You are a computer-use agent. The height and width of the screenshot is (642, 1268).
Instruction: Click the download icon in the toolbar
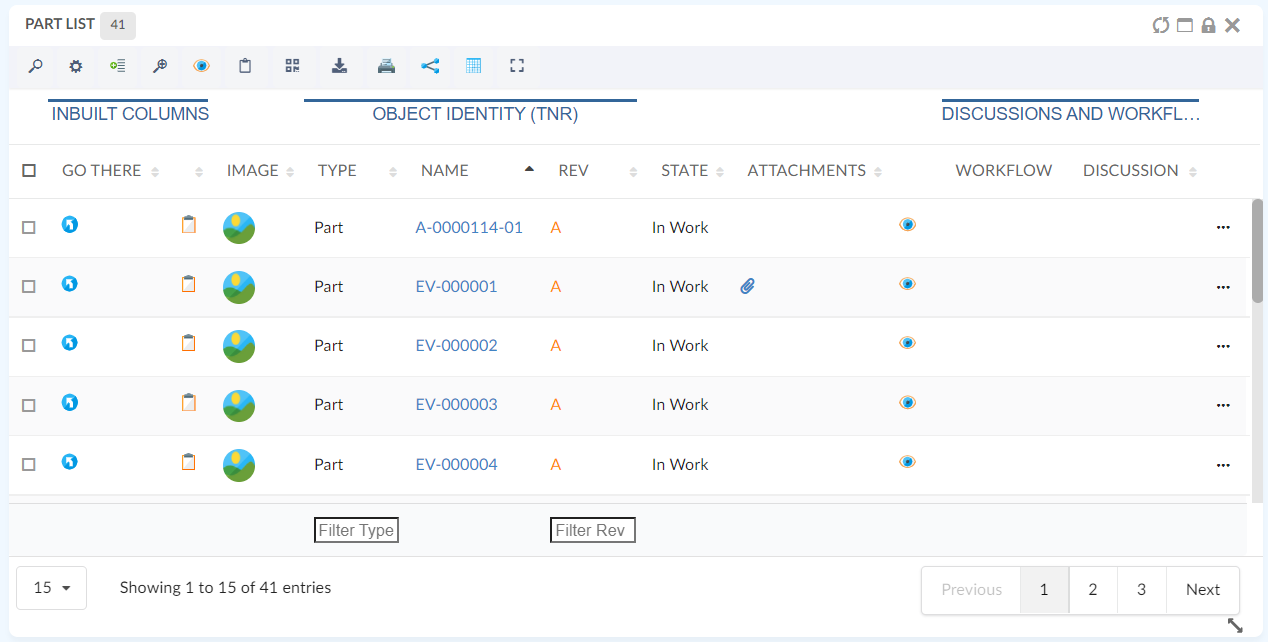339,66
